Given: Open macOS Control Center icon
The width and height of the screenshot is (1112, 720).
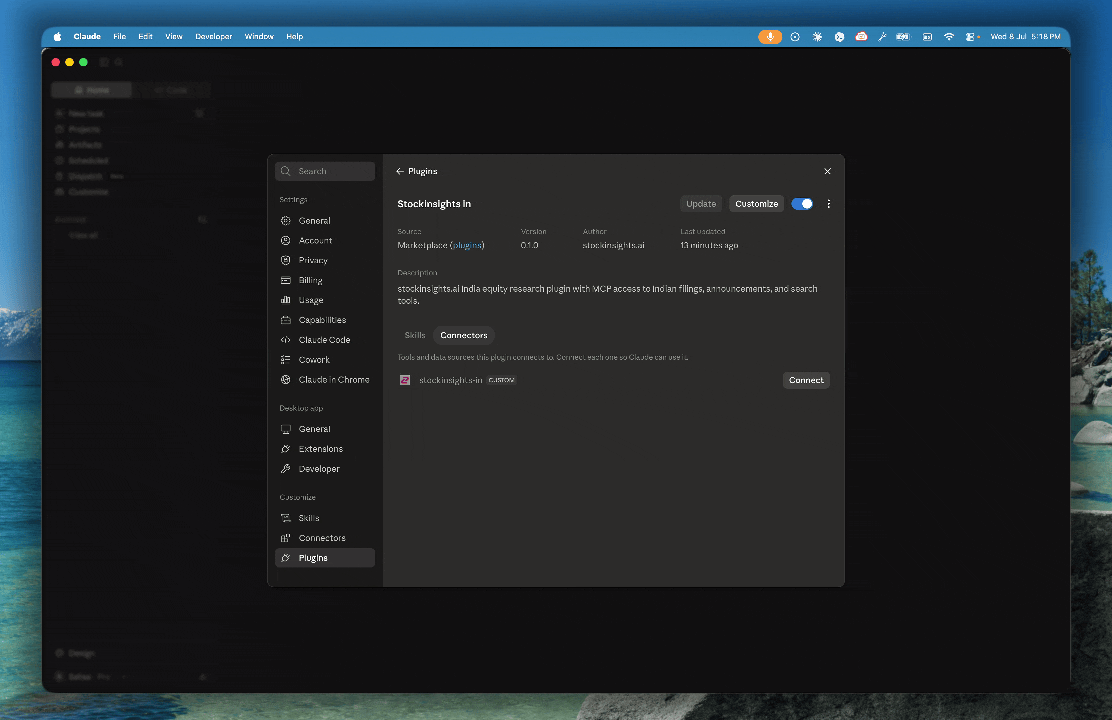Looking at the screenshot, I should coord(971,37).
